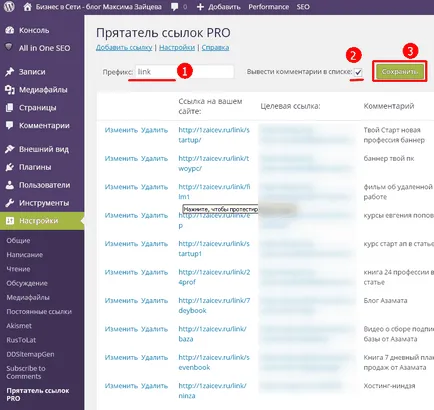Open the WordPress logo menu
The width and height of the screenshot is (434, 410).
[9, 7]
